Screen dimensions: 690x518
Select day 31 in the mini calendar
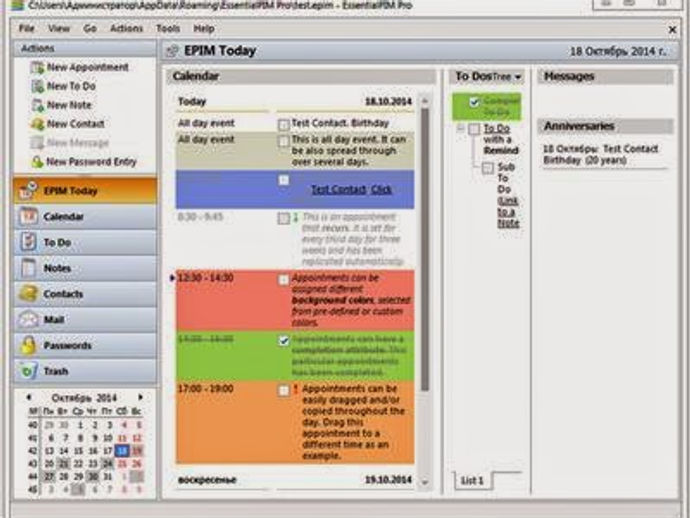point(108,477)
